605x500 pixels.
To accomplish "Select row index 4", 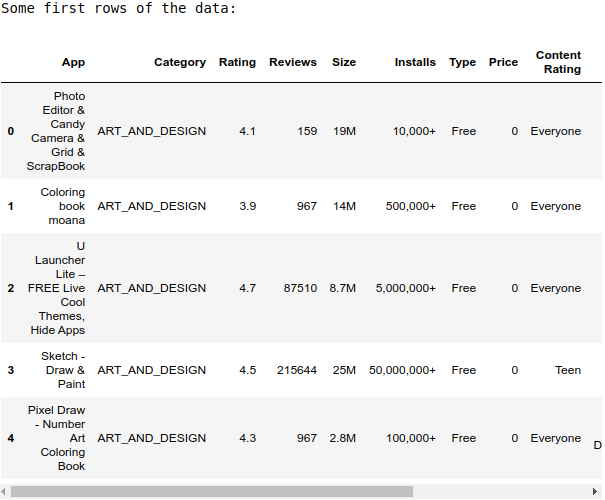I will click(11, 438).
